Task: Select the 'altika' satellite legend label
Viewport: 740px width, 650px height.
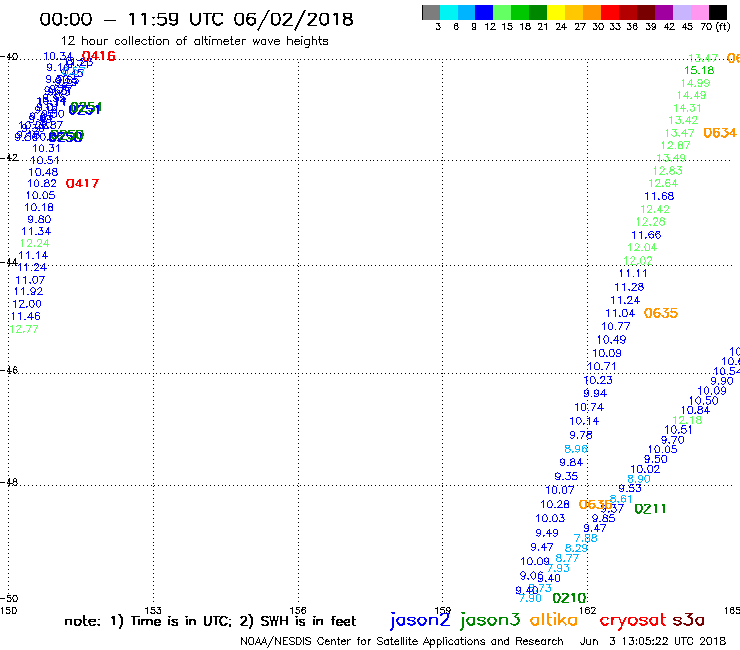Action: pyautogui.click(x=554, y=620)
